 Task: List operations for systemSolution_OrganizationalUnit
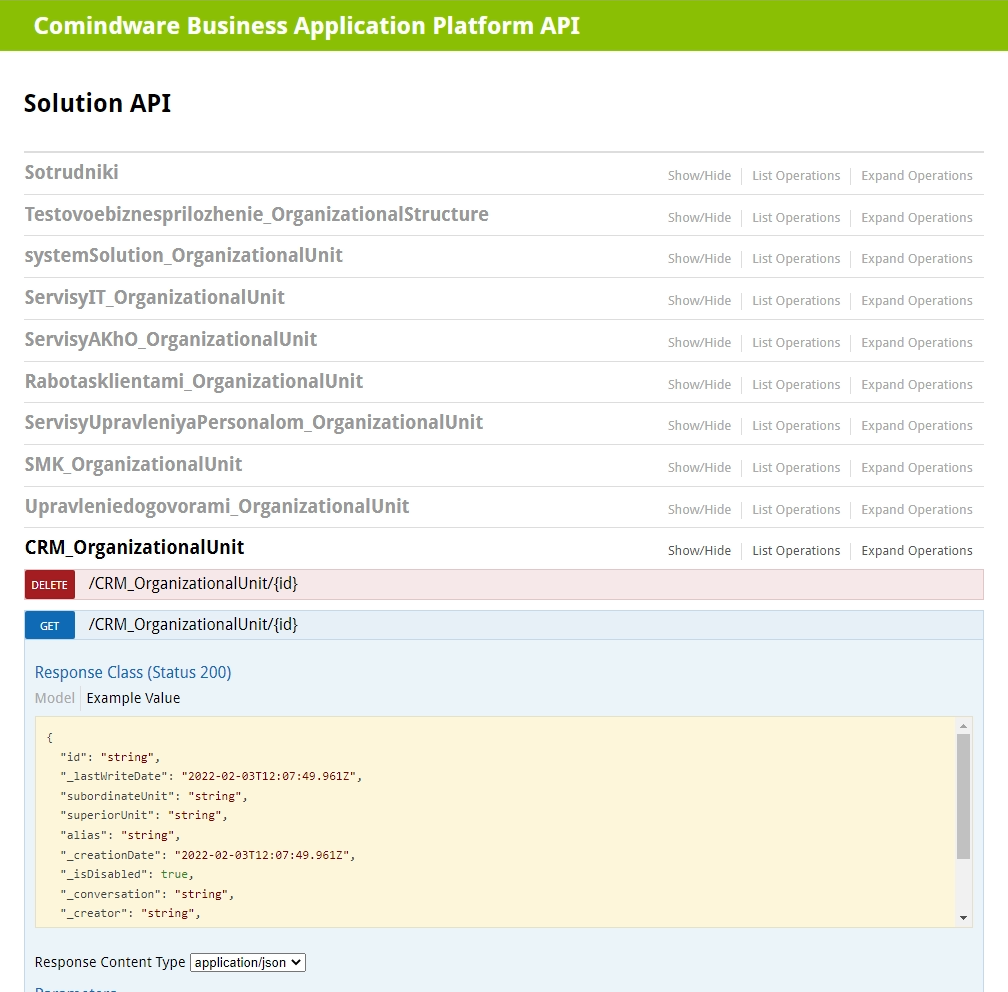coord(796,258)
